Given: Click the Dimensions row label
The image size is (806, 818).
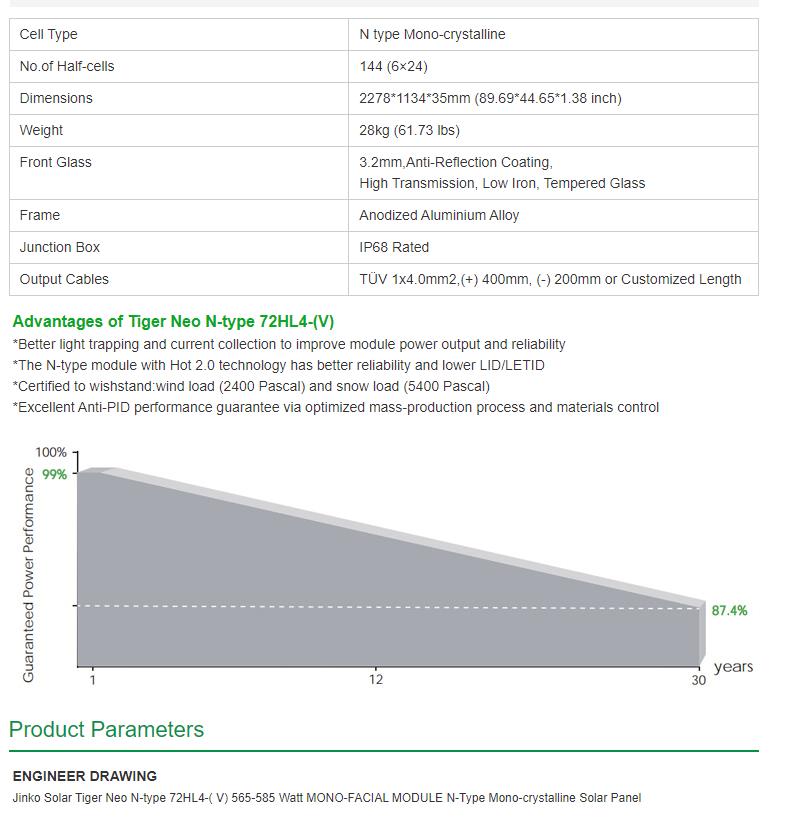Looking at the screenshot, I should coord(56,98).
